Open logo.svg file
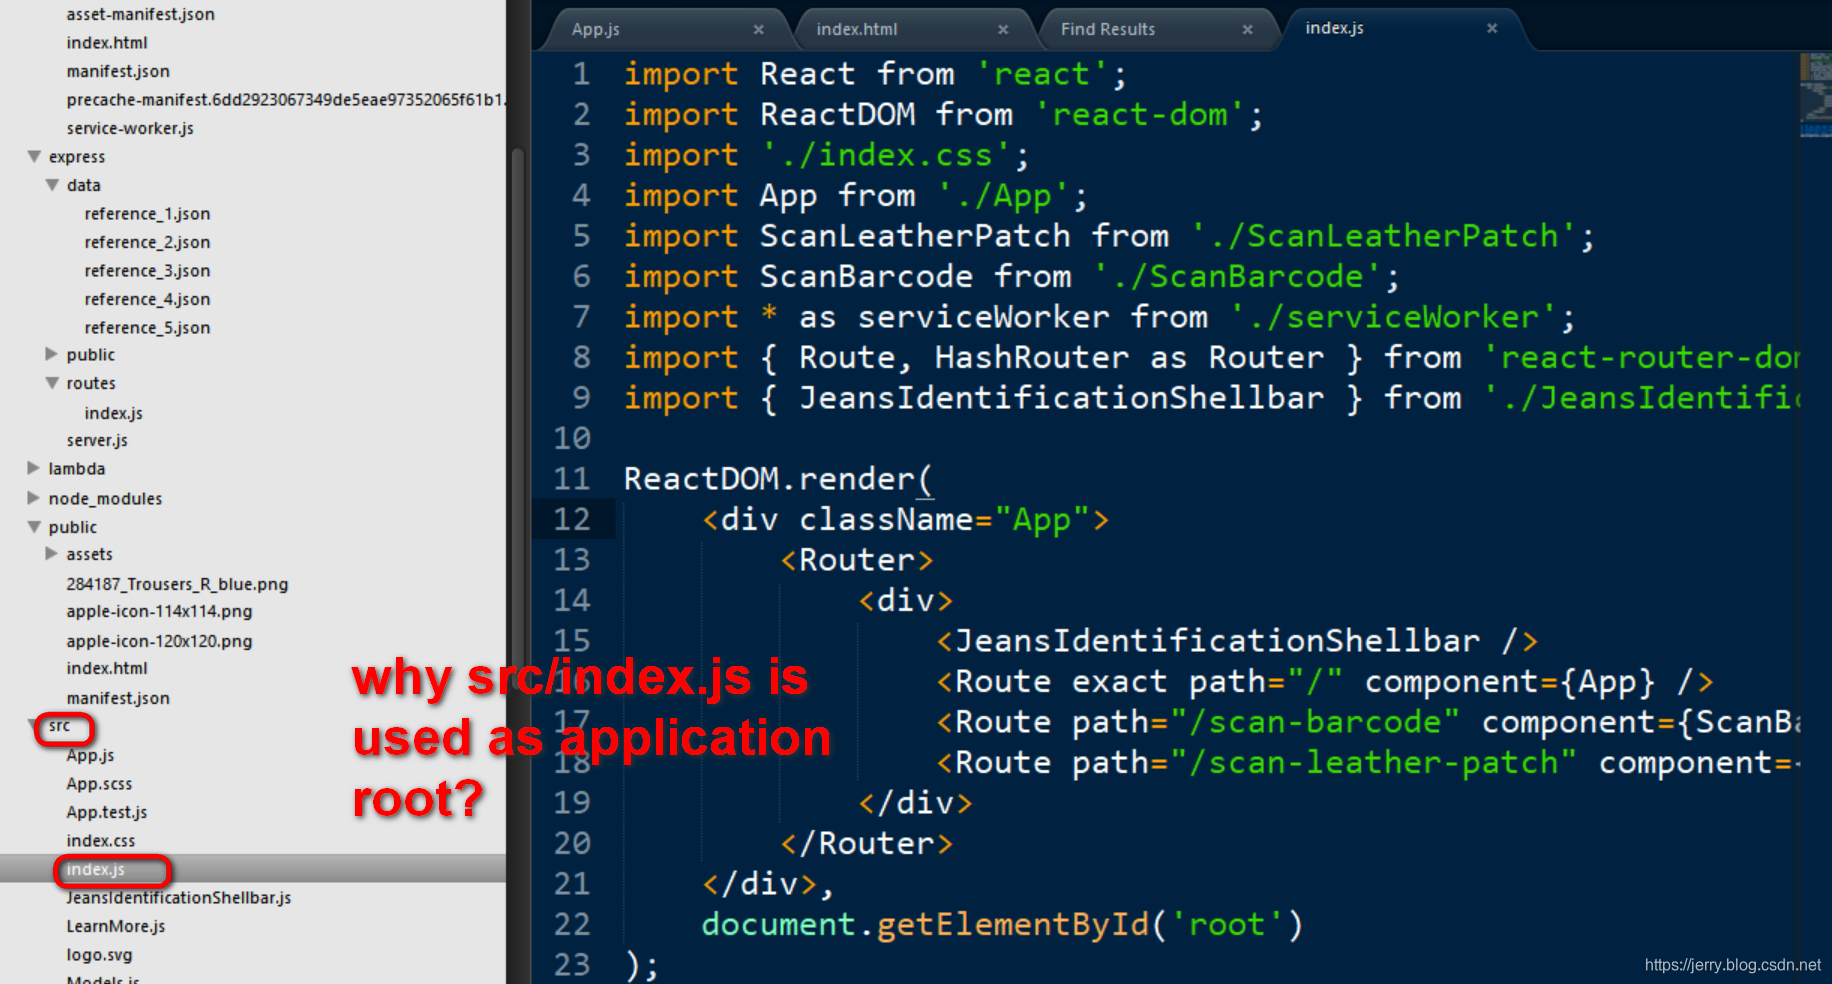1832x984 pixels. 99,955
